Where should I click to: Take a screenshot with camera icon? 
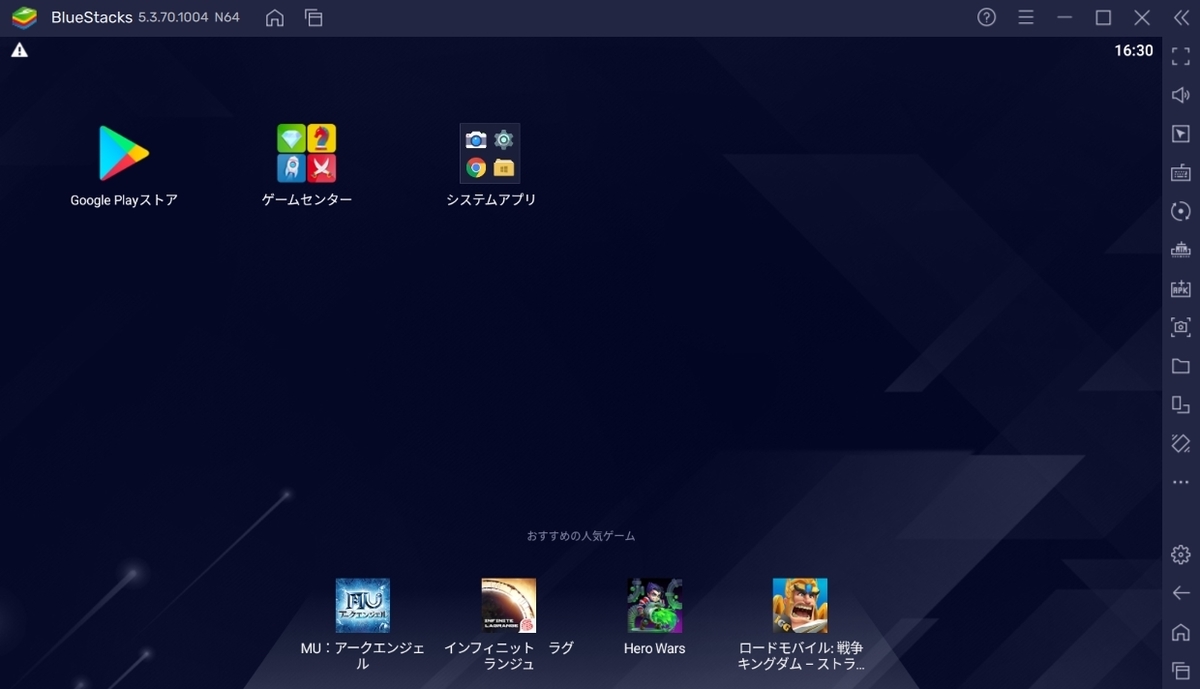[1181, 327]
